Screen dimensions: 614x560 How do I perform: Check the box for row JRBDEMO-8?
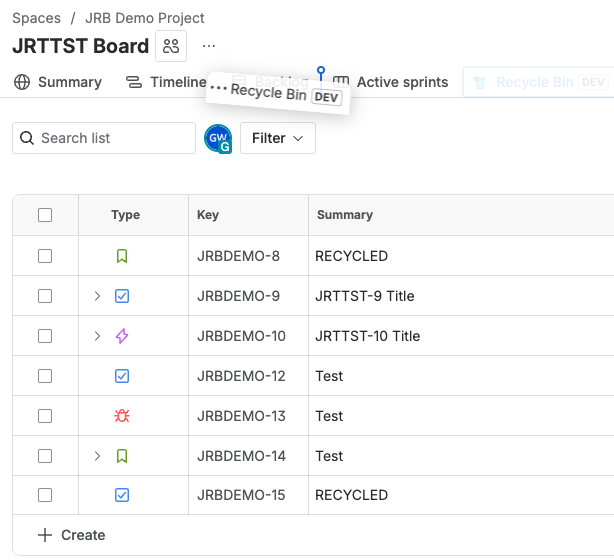45,256
